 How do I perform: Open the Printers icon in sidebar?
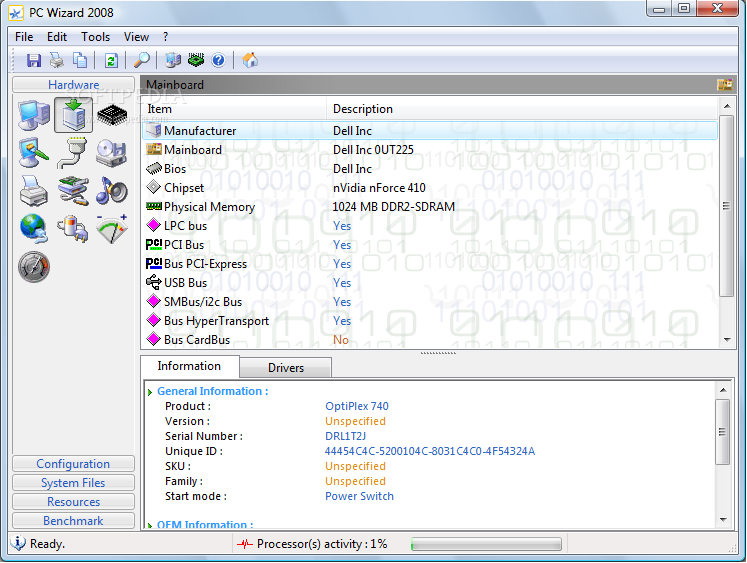click(34, 191)
